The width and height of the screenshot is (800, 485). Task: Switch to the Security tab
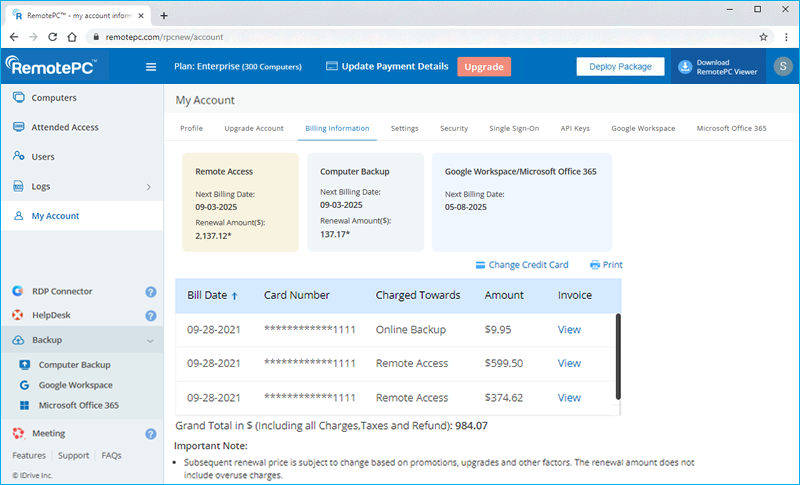pyautogui.click(x=453, y=129)
